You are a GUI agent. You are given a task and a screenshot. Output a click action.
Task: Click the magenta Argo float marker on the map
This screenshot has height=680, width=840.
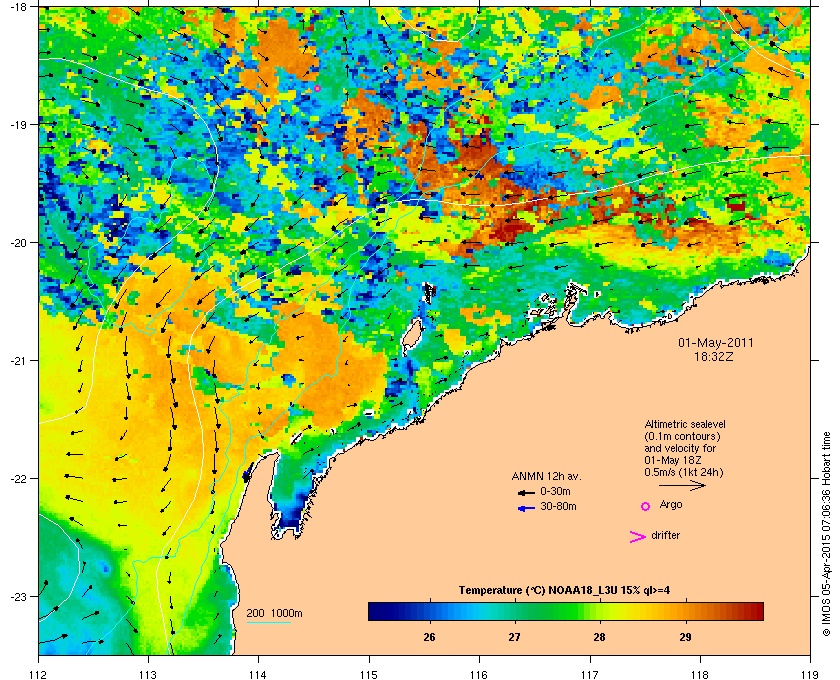coord(317,88)
